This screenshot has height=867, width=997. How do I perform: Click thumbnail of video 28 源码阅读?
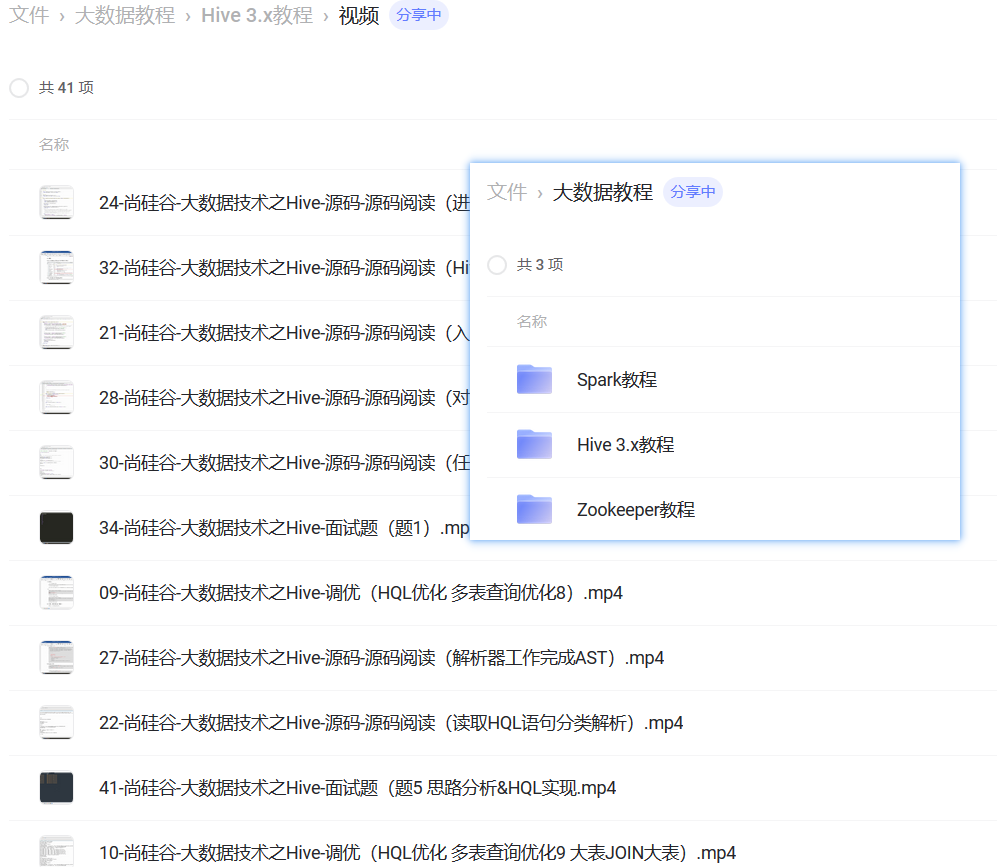(x=57, y=397)
